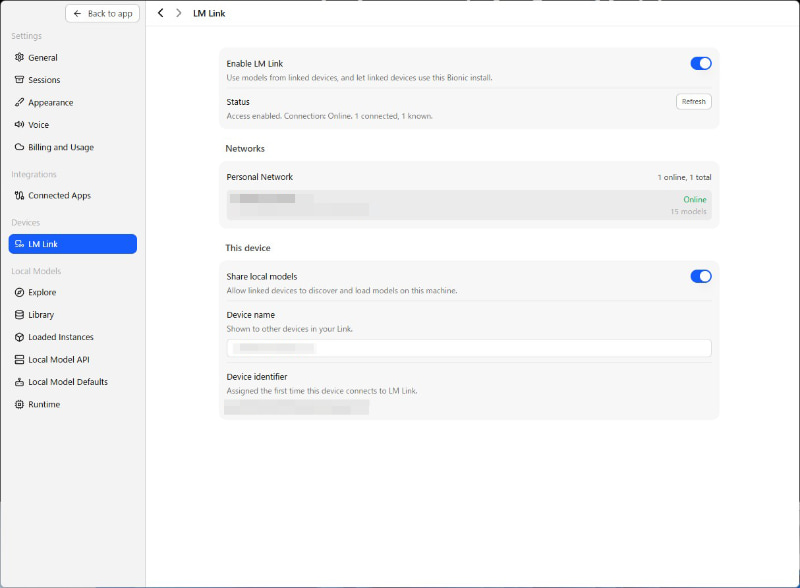
Task: Open General settings
Action: (72, 58)
